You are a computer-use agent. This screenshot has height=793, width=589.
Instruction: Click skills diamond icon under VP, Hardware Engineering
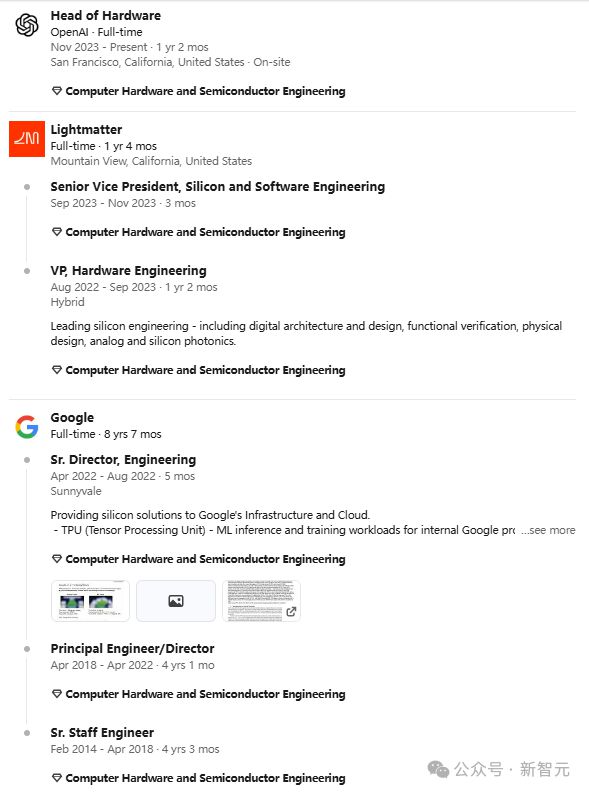click(x=57, y=370)
